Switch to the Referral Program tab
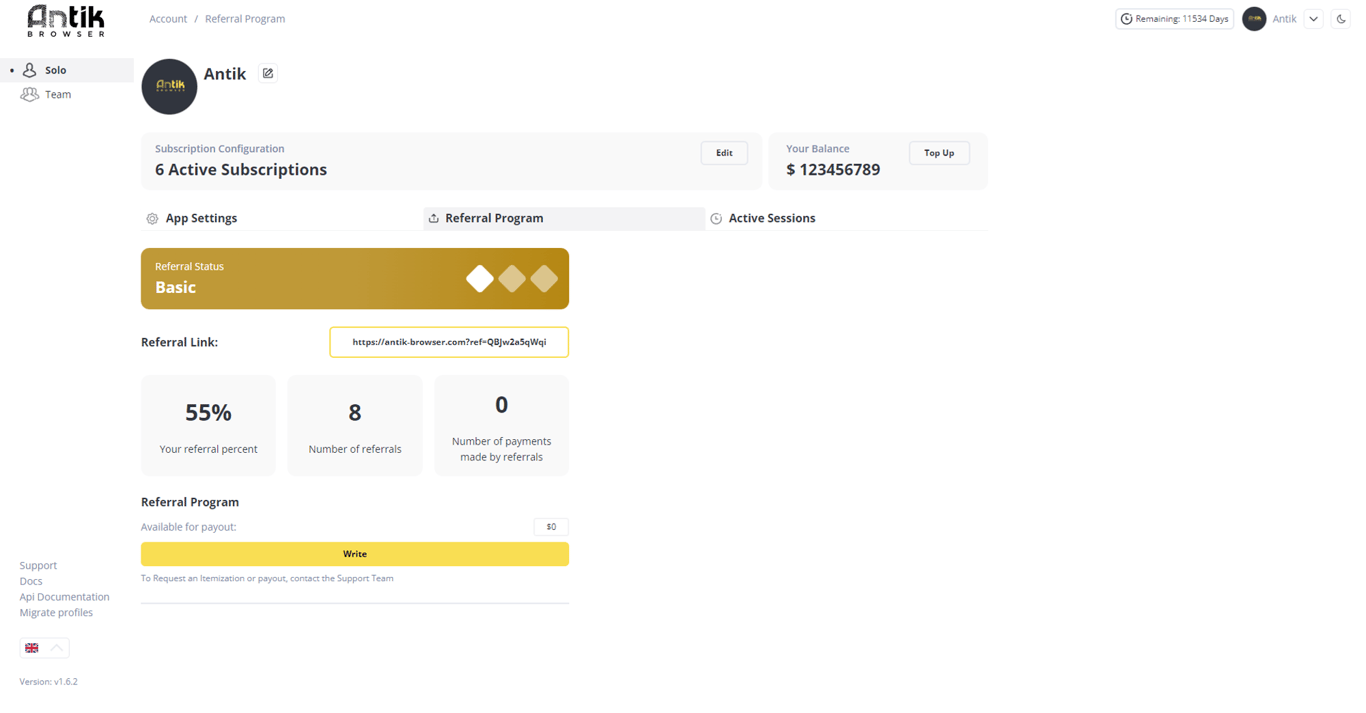Screen dimensions: 1366x713 [564, 218]
